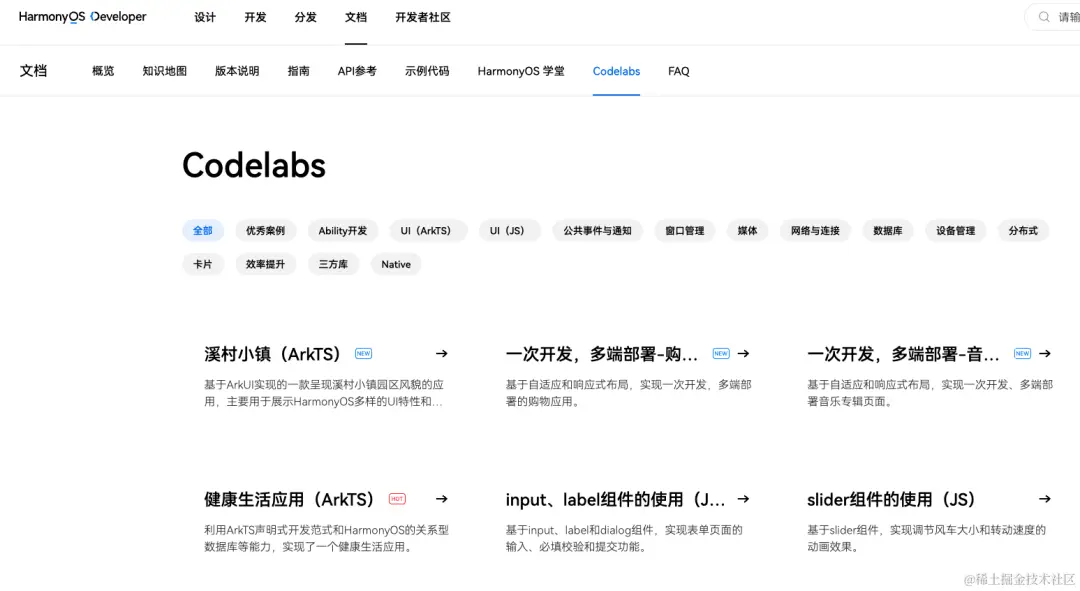Click arrow on 健康生活应用 (ArkTS) card

click(442, 499)
